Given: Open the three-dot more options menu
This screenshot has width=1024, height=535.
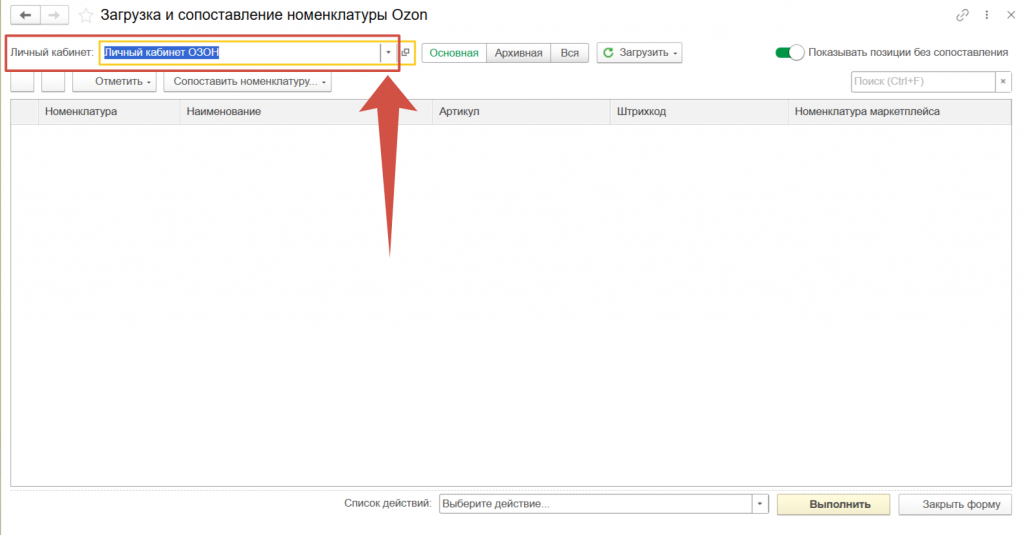Looking at the screenshot, I should click(x=986, y=16).
